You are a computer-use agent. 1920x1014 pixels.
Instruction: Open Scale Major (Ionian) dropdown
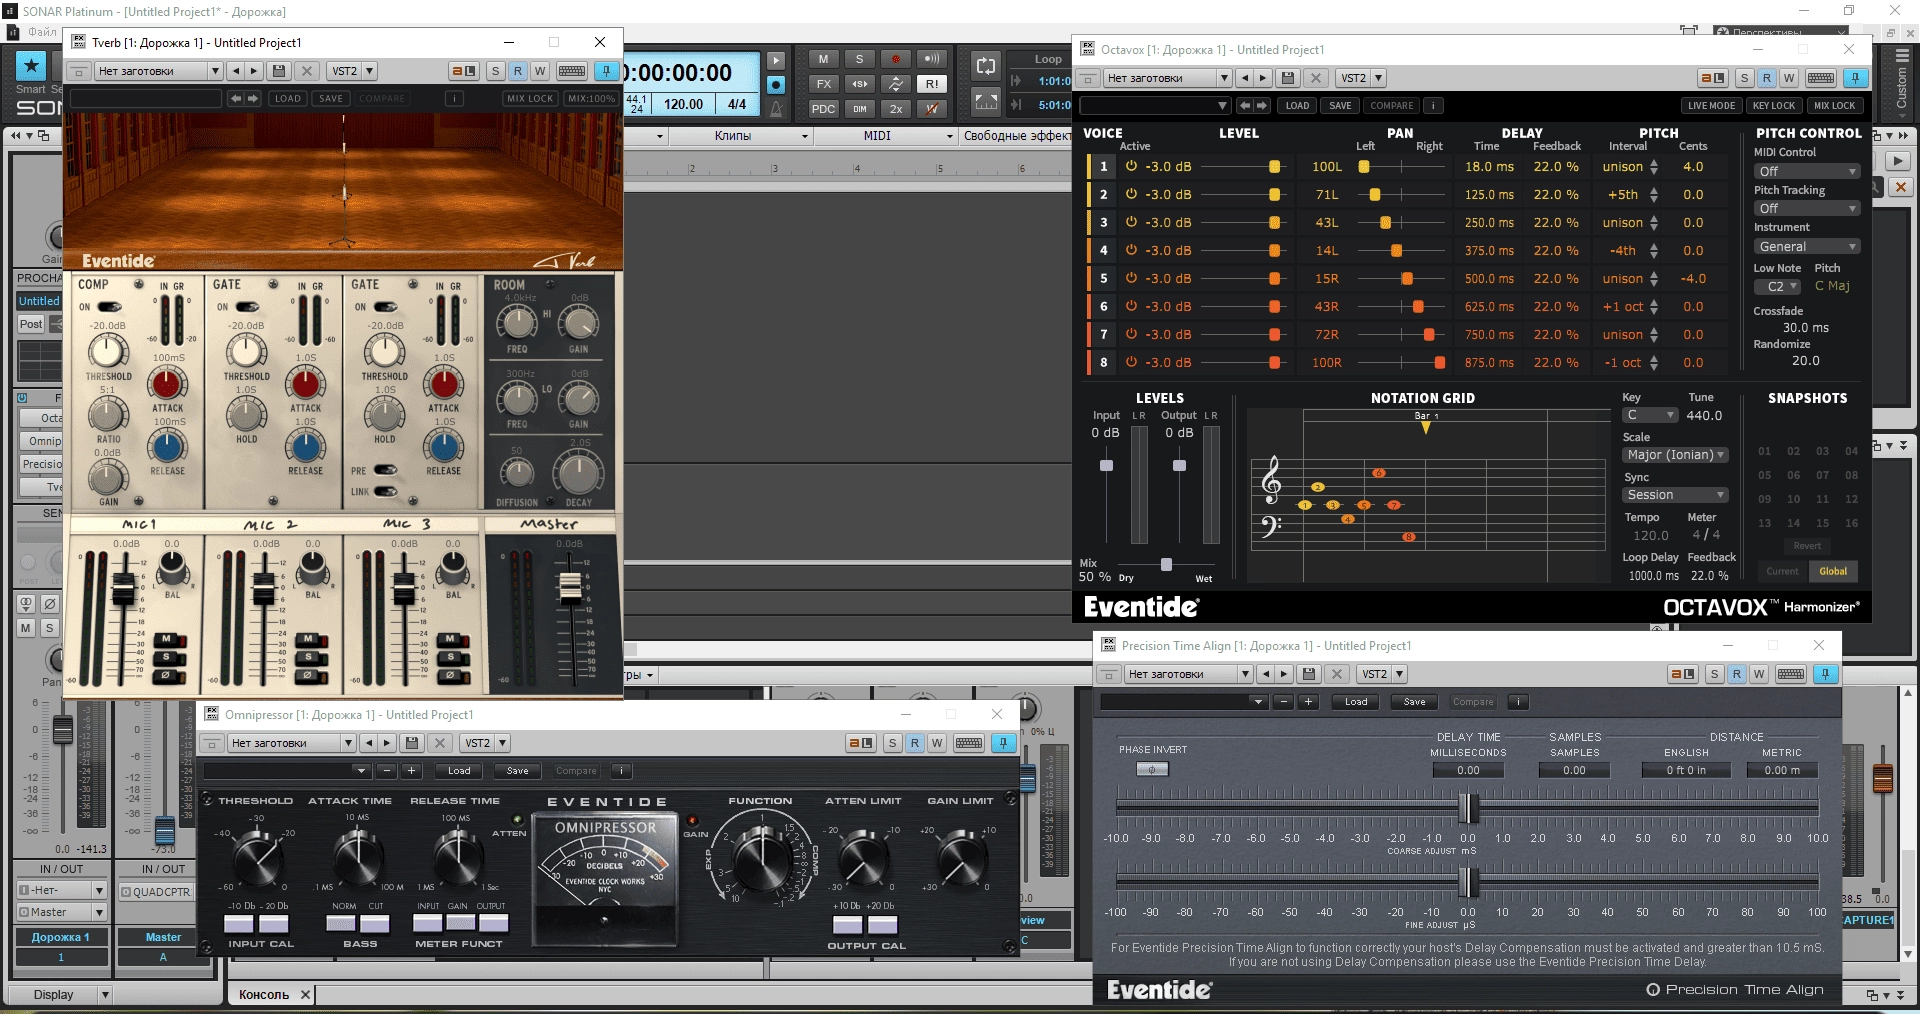tap(1675, 454)
